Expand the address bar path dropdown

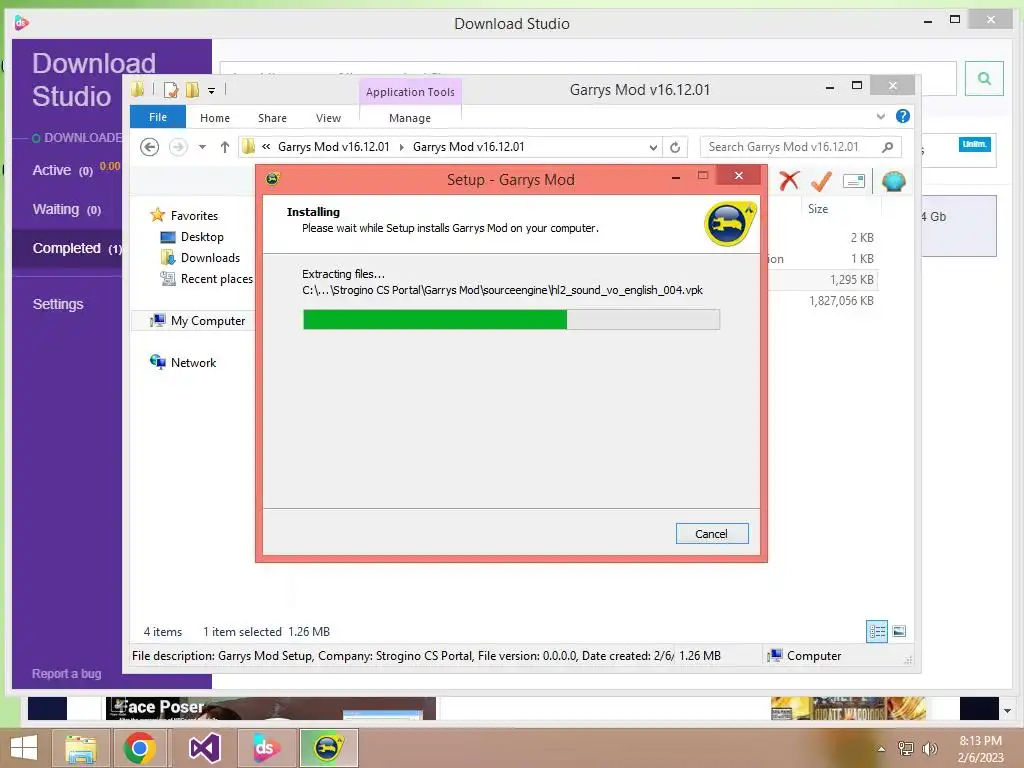(x=653, y=148)
